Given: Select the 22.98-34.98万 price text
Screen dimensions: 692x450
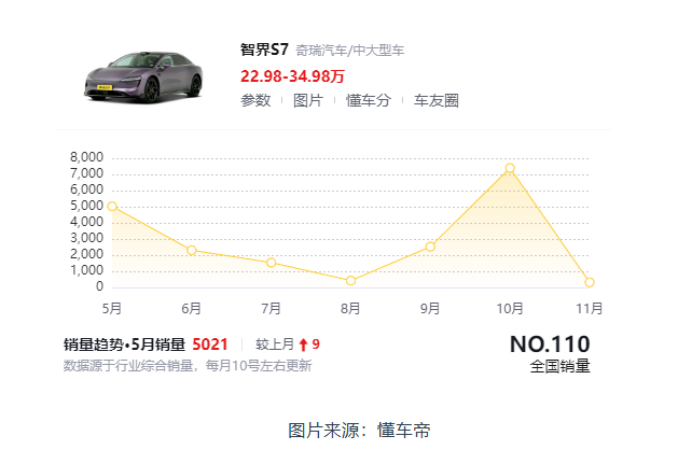Looking at the screenshot, I should 292,76.
